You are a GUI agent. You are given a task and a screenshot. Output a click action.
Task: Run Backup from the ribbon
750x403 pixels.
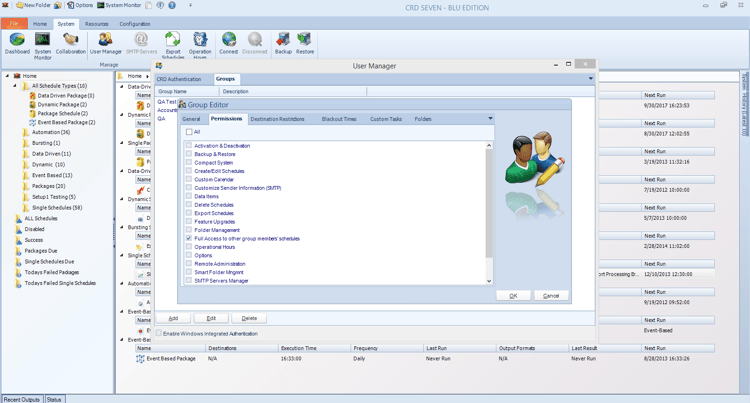(283, 44)
